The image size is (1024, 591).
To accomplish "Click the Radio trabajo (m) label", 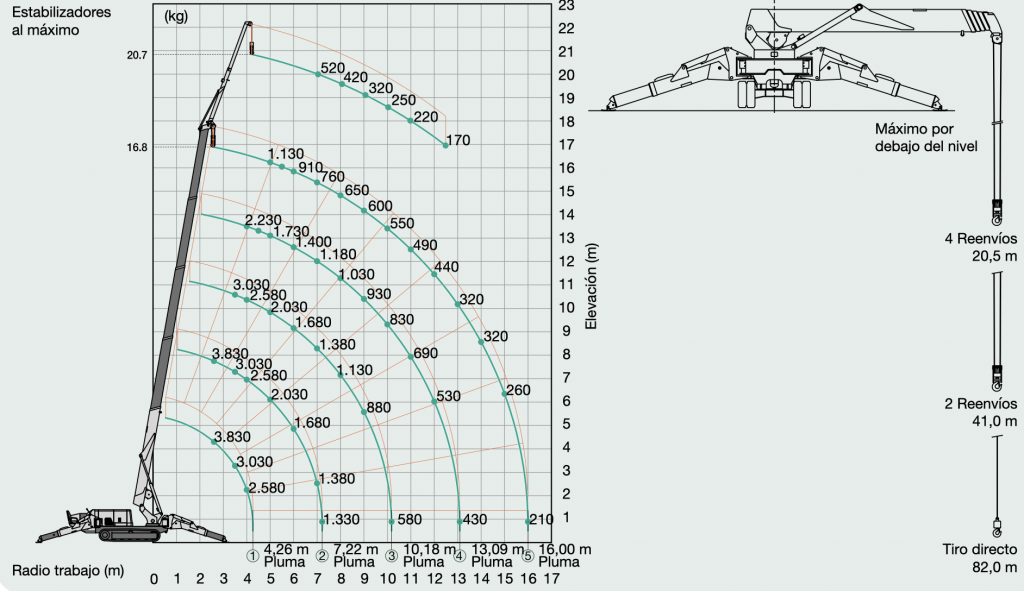I will point(68,570).
